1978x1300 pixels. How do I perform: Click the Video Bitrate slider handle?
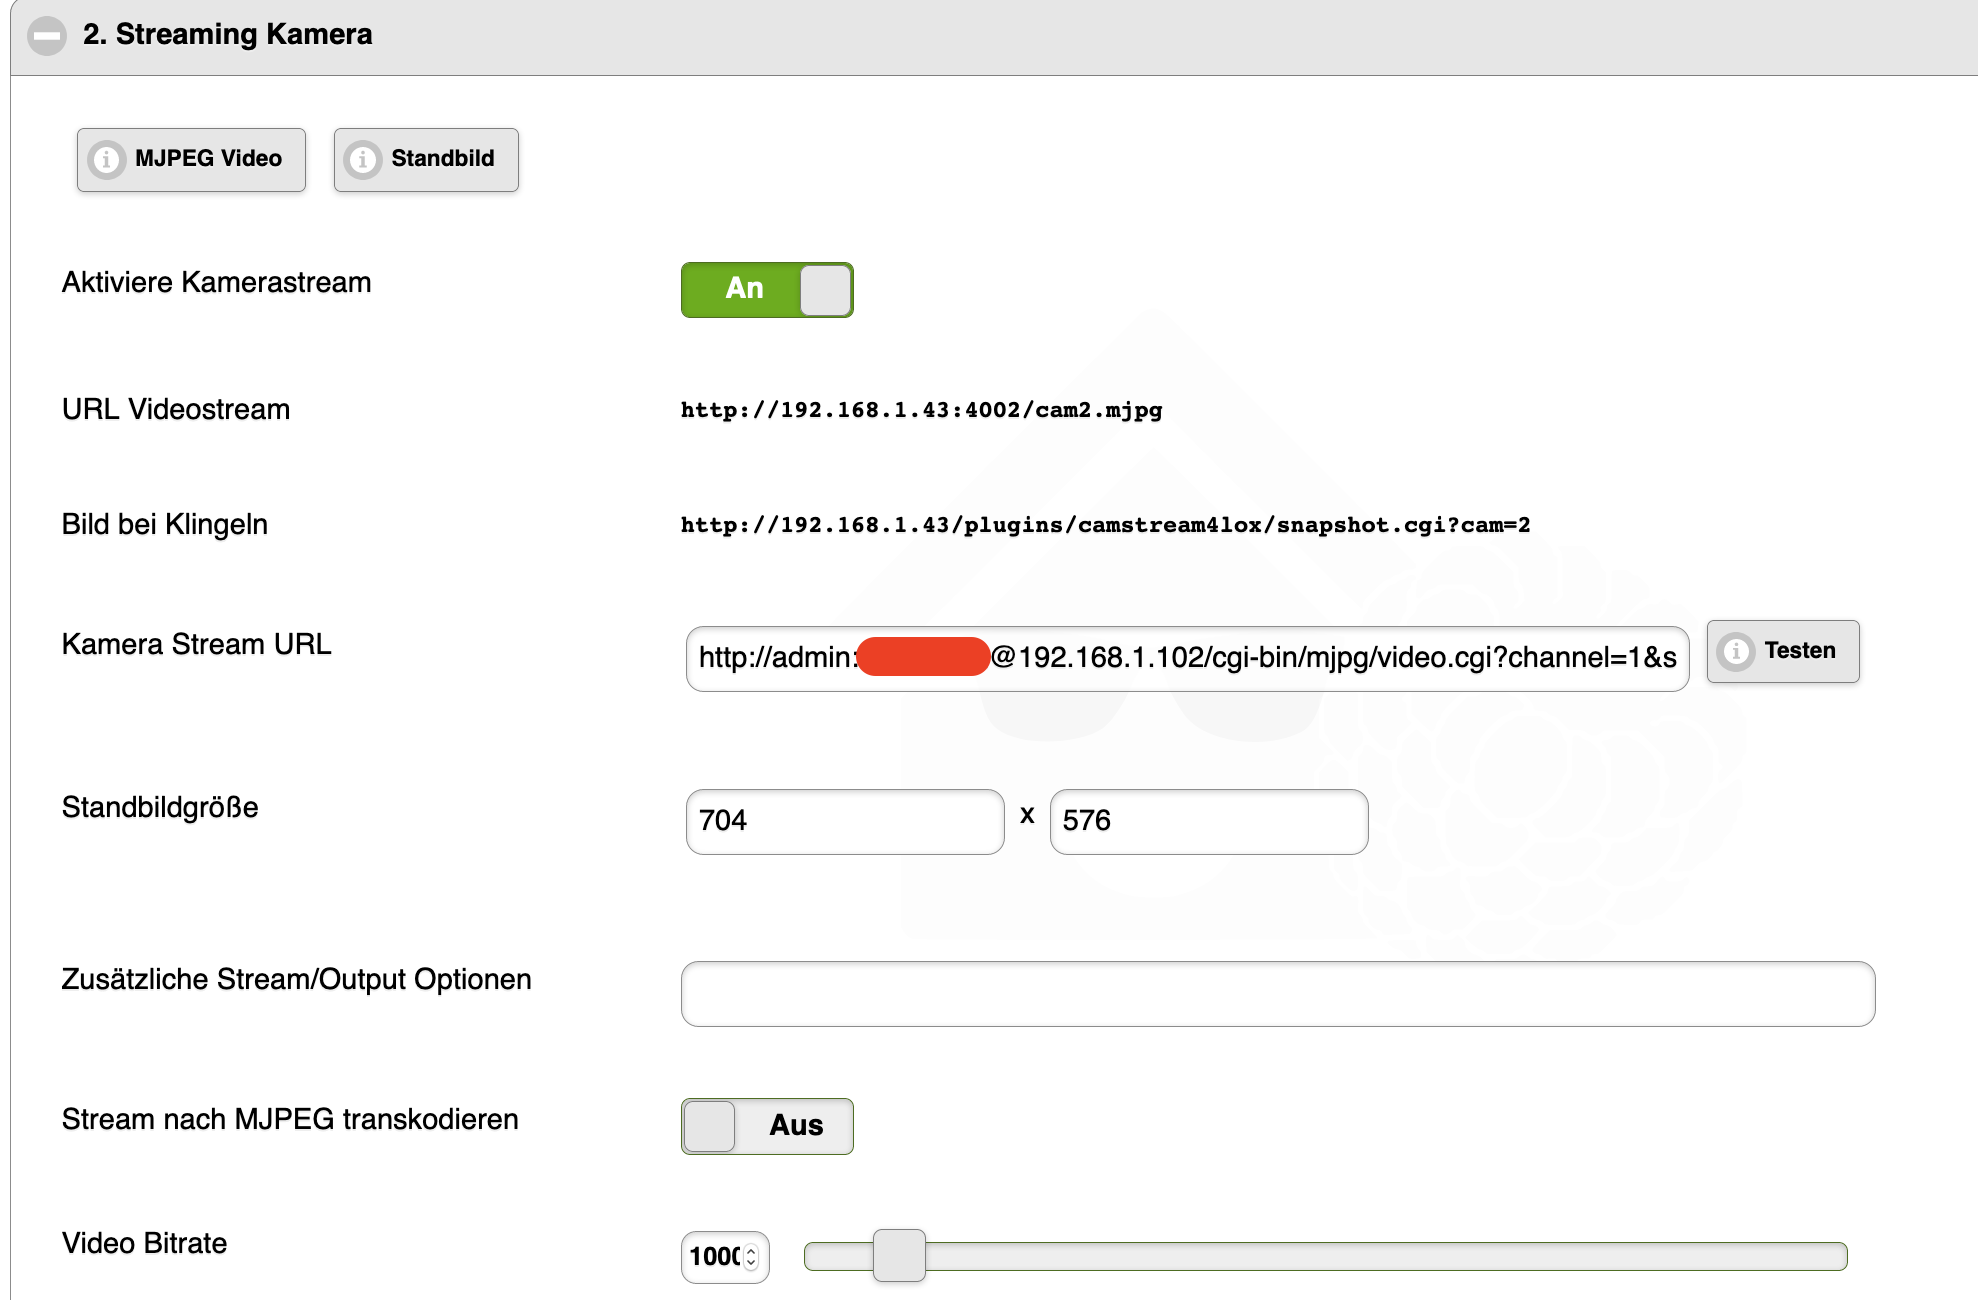899,1256
